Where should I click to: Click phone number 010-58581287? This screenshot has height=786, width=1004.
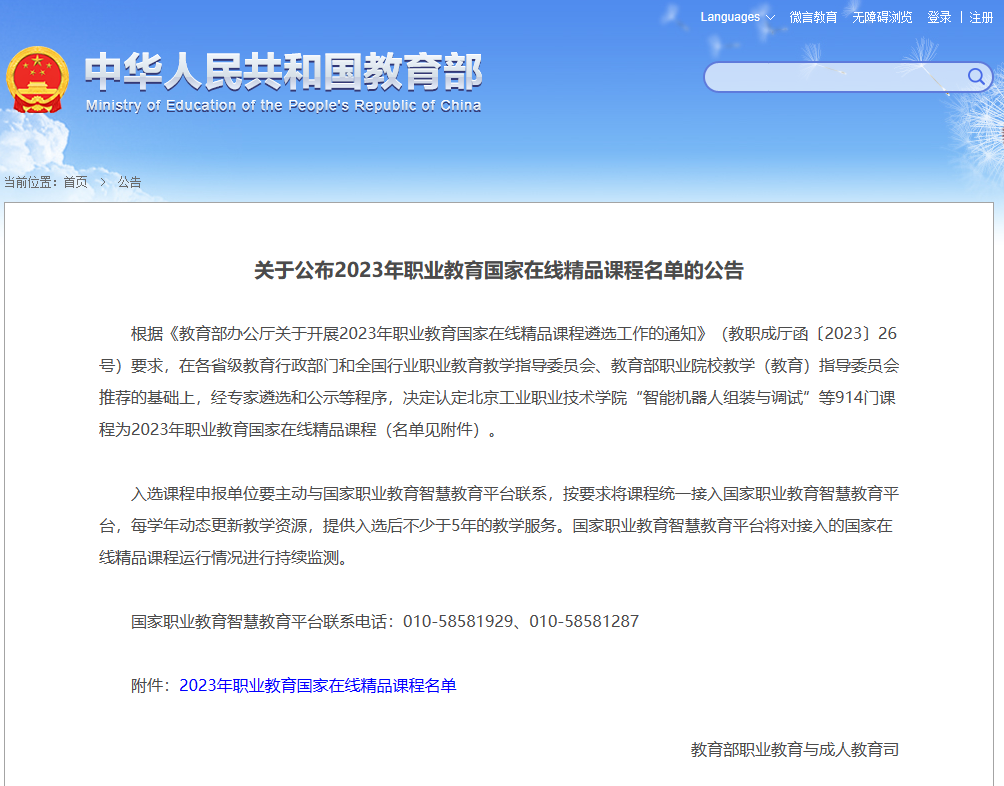(584, 622)
